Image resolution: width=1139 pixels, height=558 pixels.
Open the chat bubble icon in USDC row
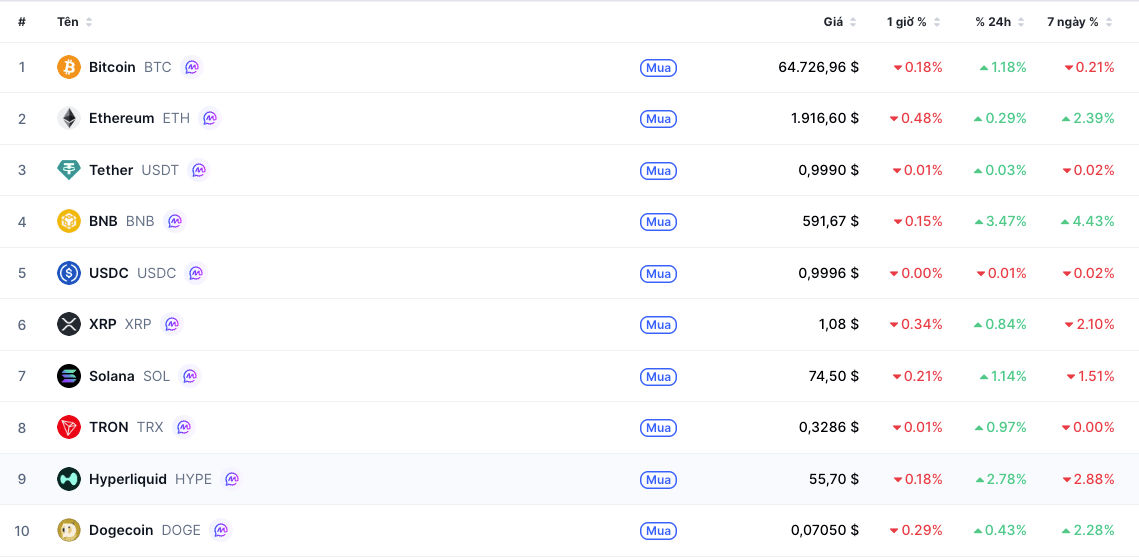pyautogui.click(x=196, y=272)
